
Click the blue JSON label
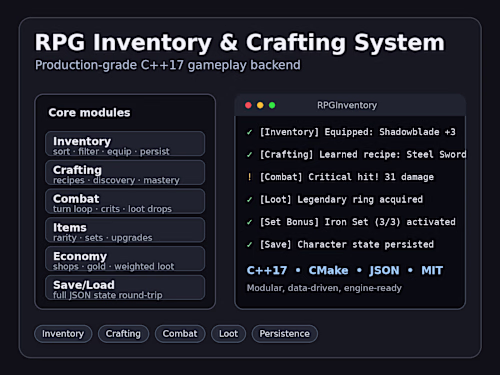click(384, 270)
